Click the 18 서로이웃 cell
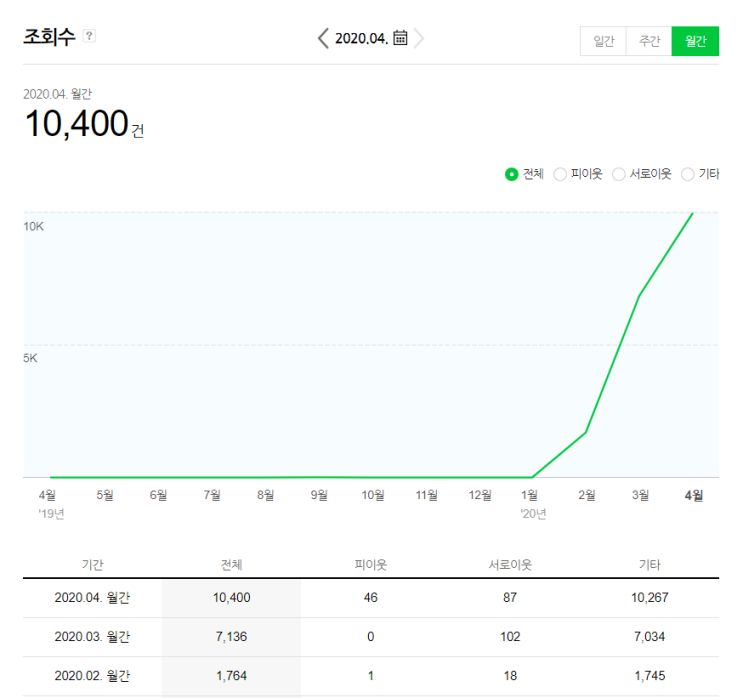 tap(510, 676)
